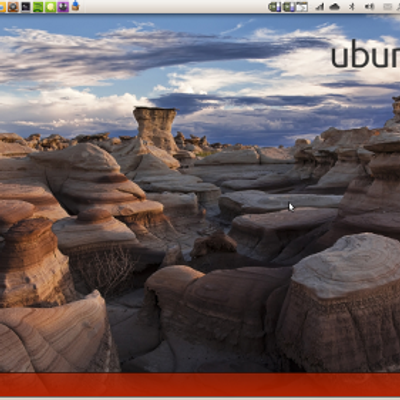
Task: Open the window-shaped applet beside the system monitors
Action: click(302, 7)
